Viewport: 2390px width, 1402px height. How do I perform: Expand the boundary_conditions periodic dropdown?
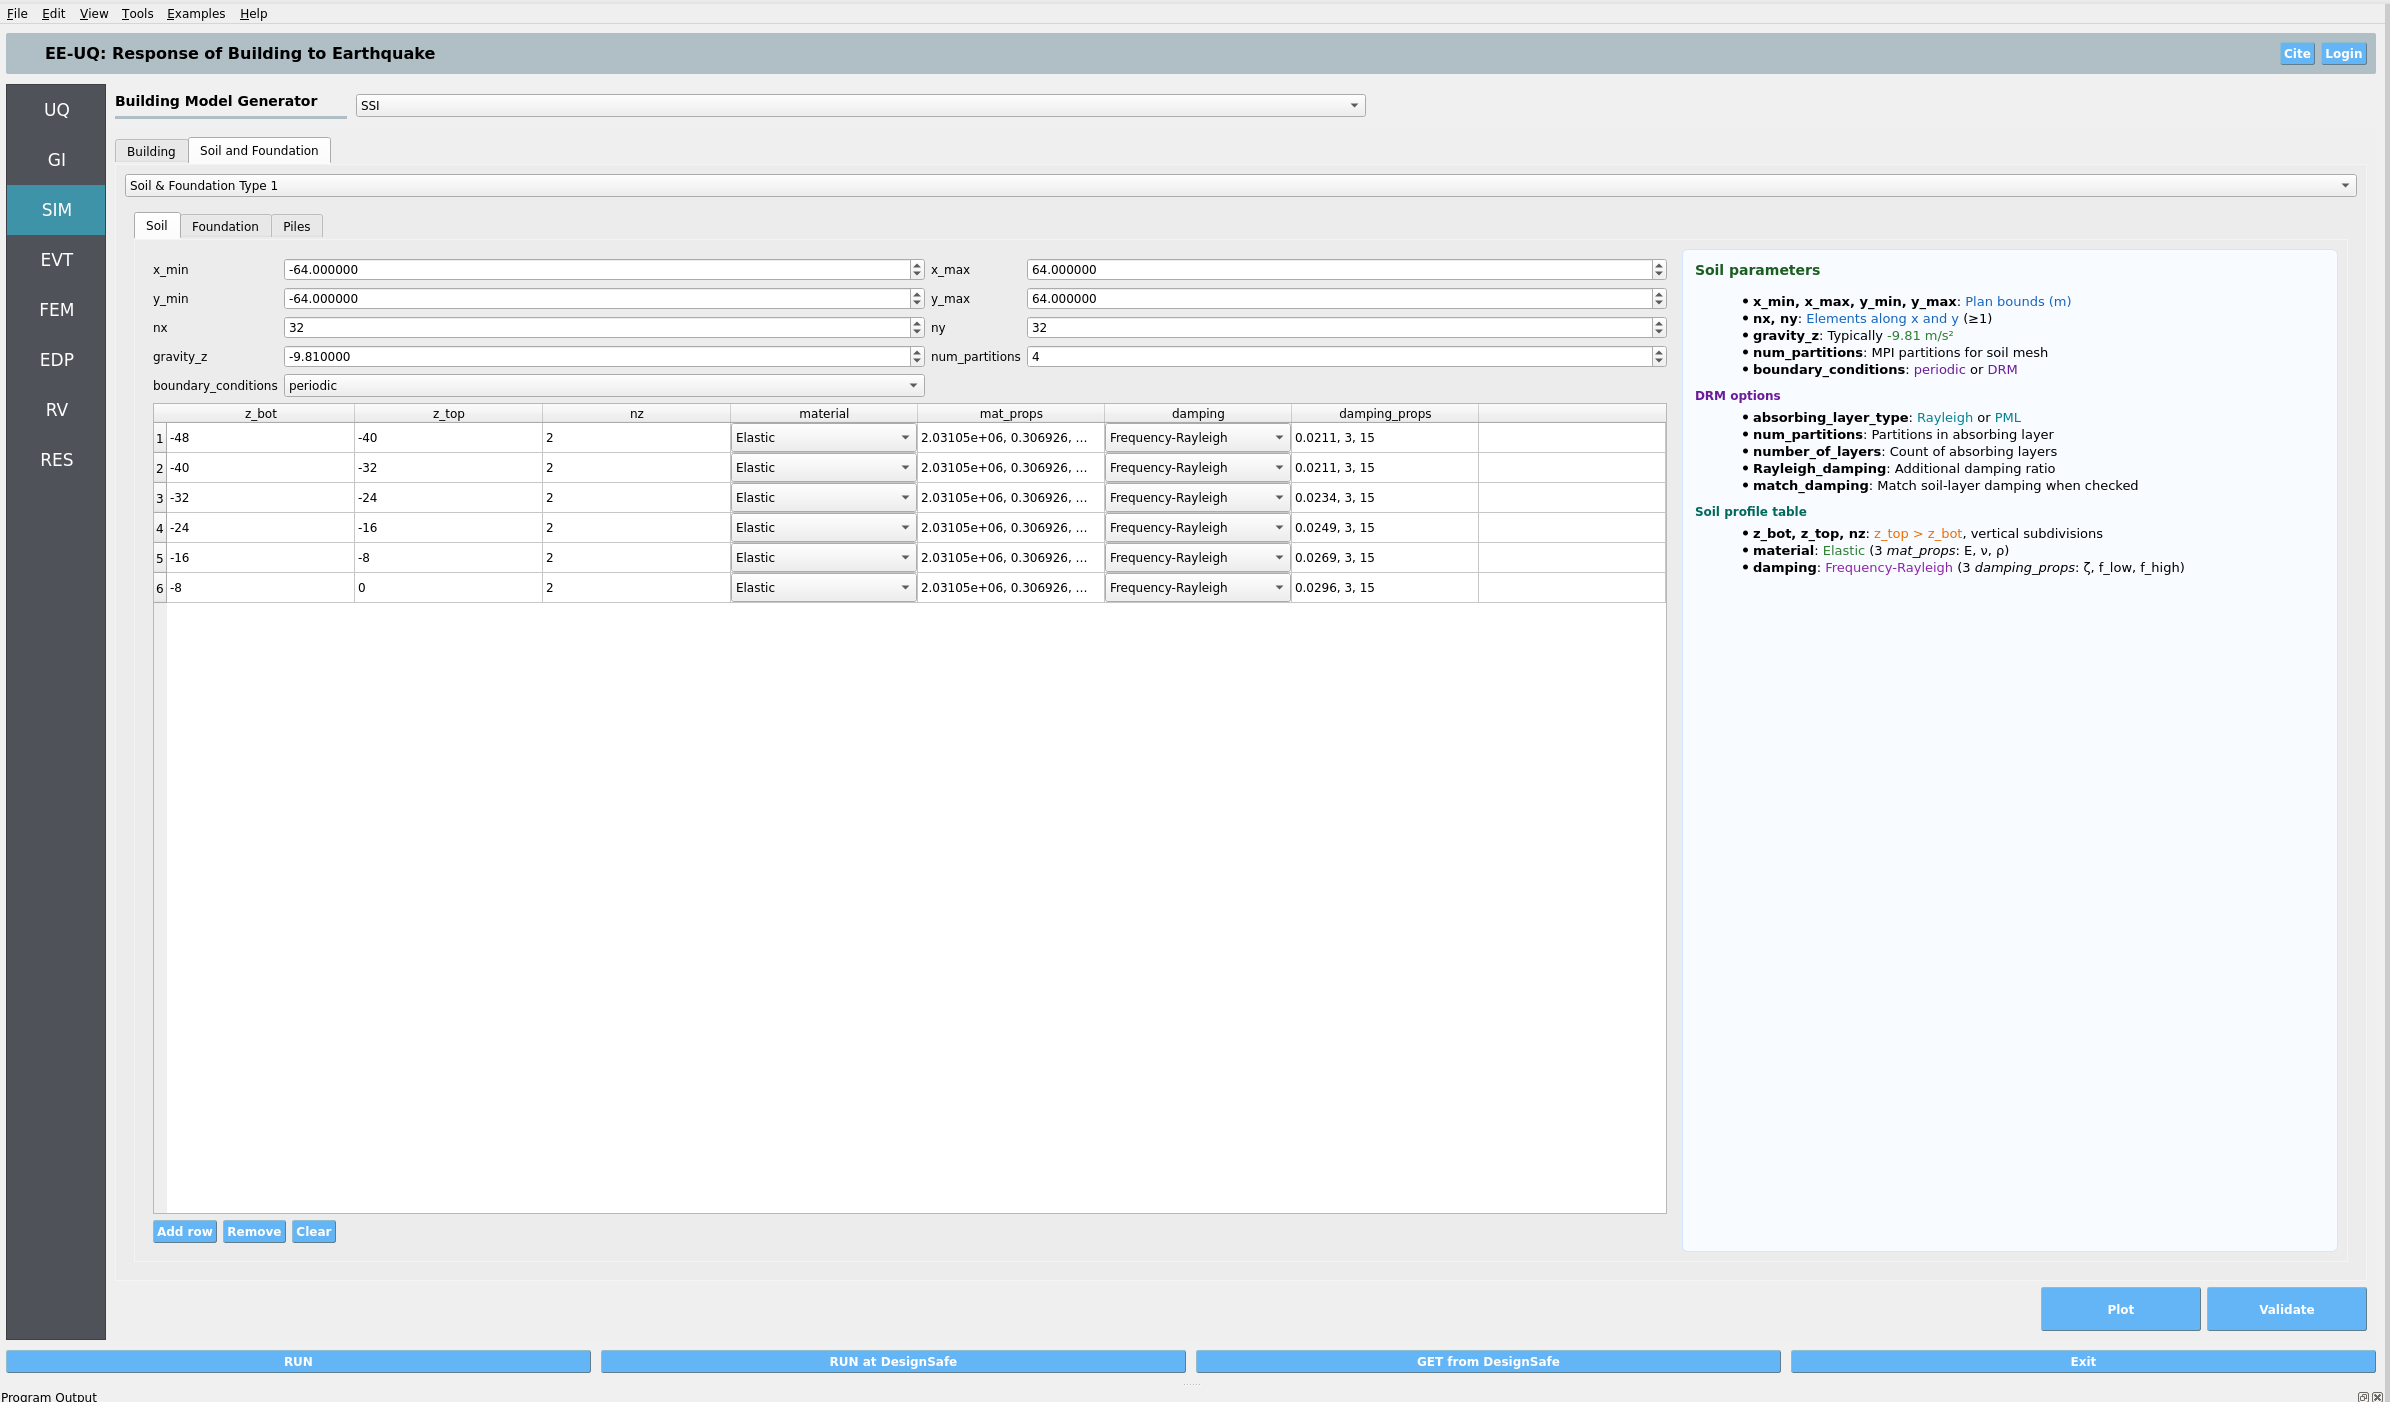[603, 386]
